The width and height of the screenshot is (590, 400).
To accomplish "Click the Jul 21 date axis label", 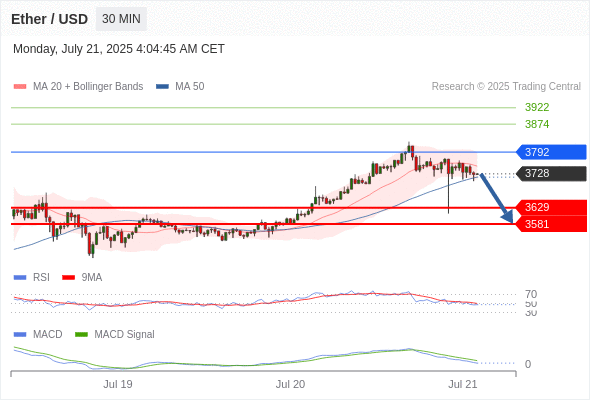I will coord(462,384).
